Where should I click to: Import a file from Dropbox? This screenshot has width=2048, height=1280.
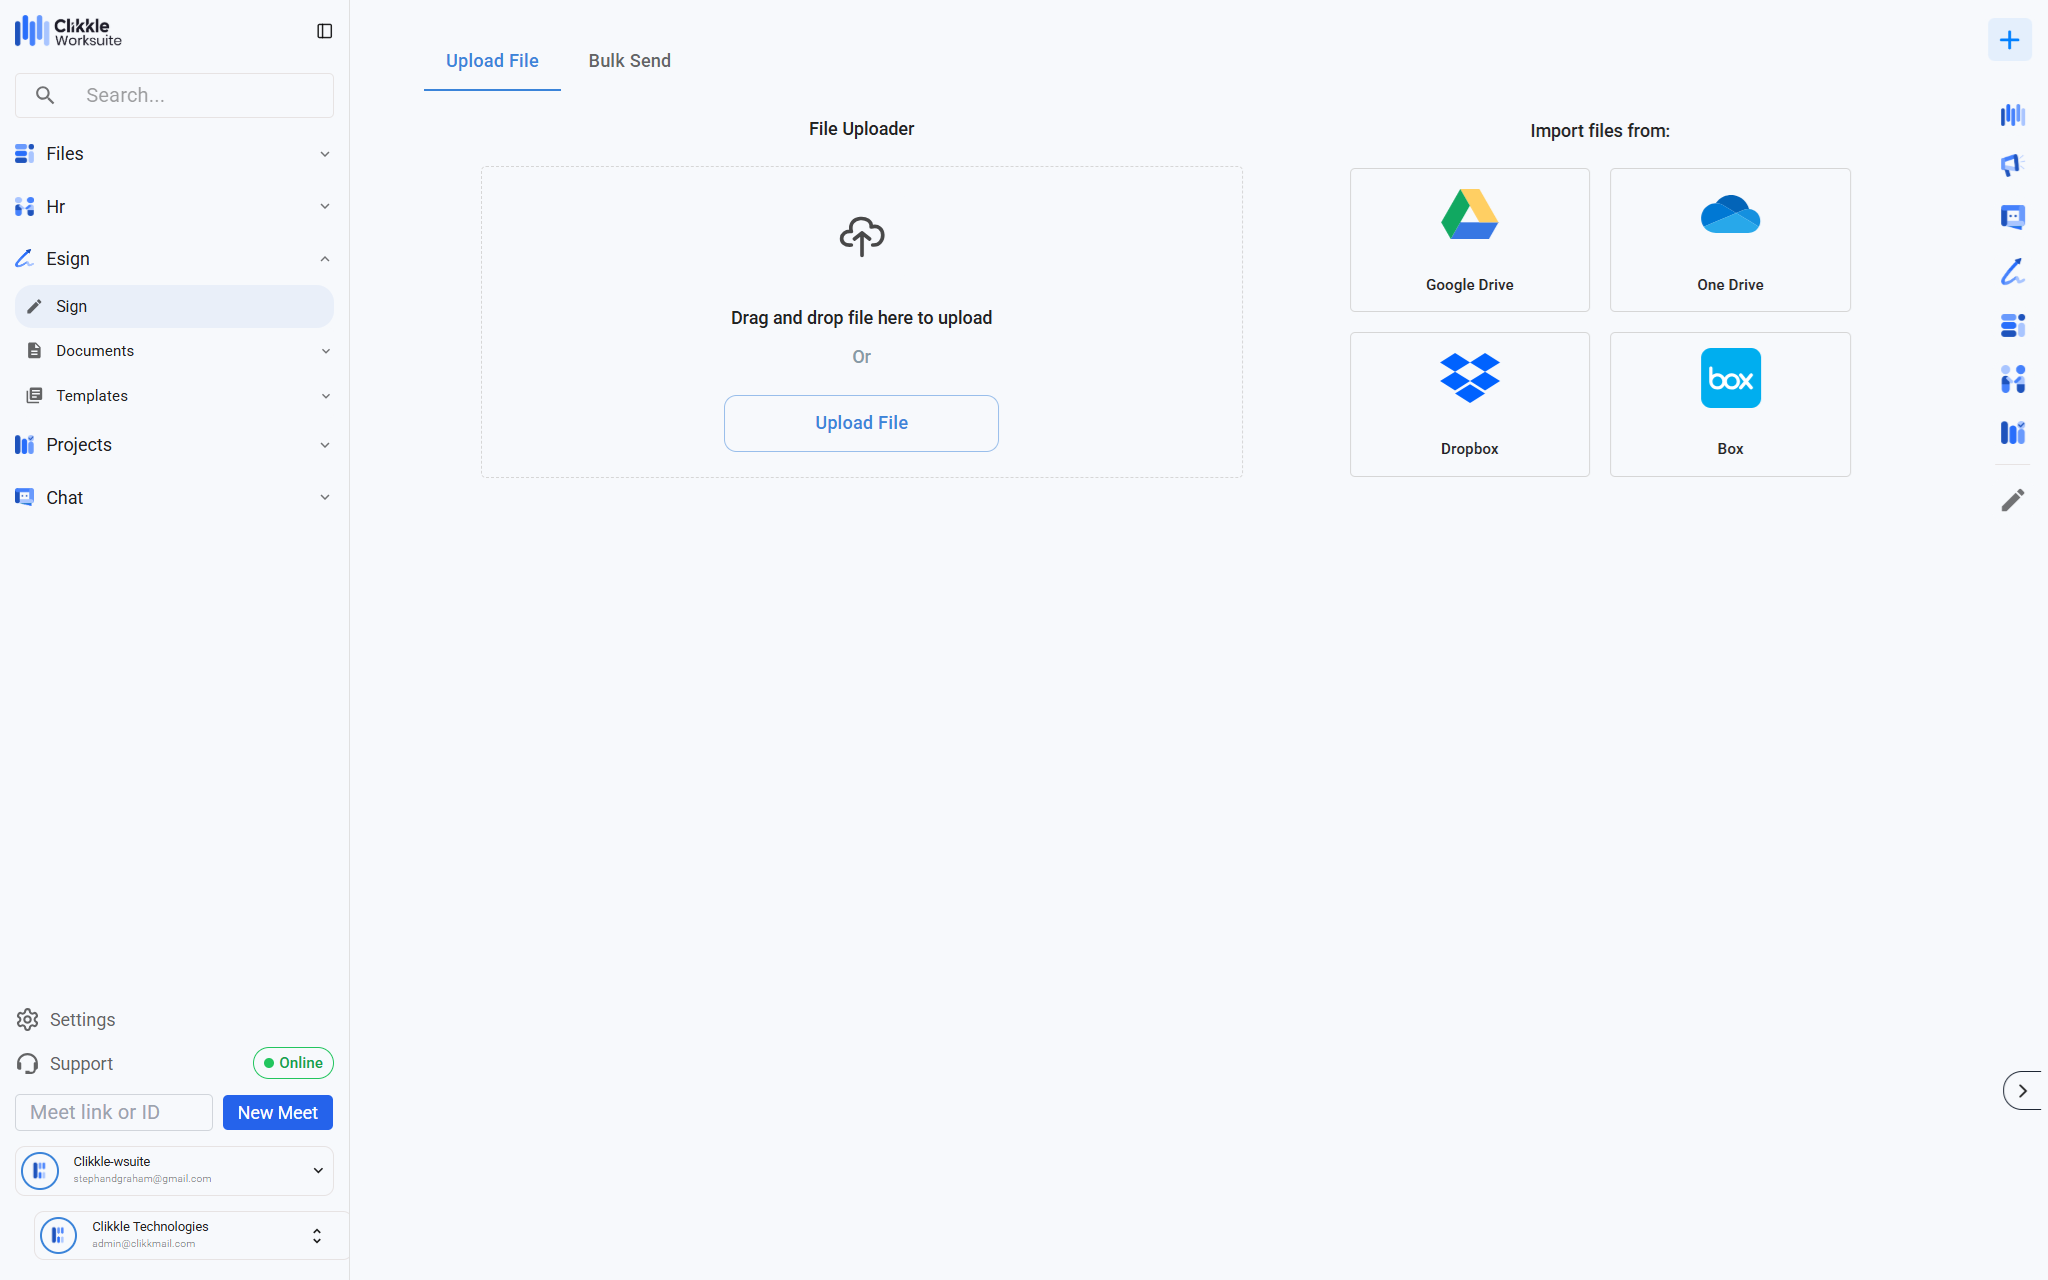[1469, 404]
